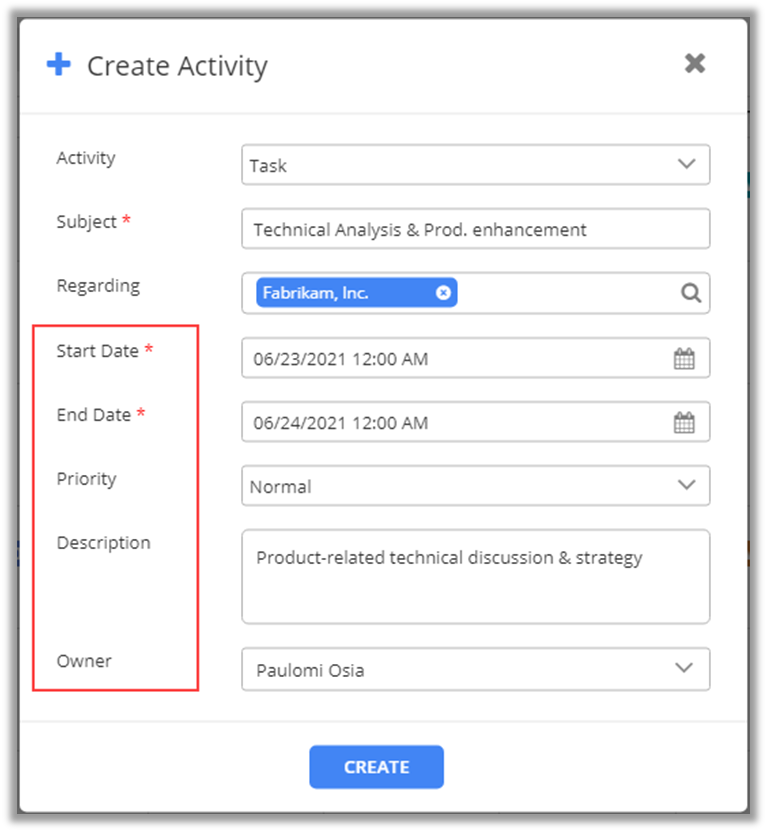The image size is (768, 832).
Task: Close the Create Activity dialog
Action: 695,64
